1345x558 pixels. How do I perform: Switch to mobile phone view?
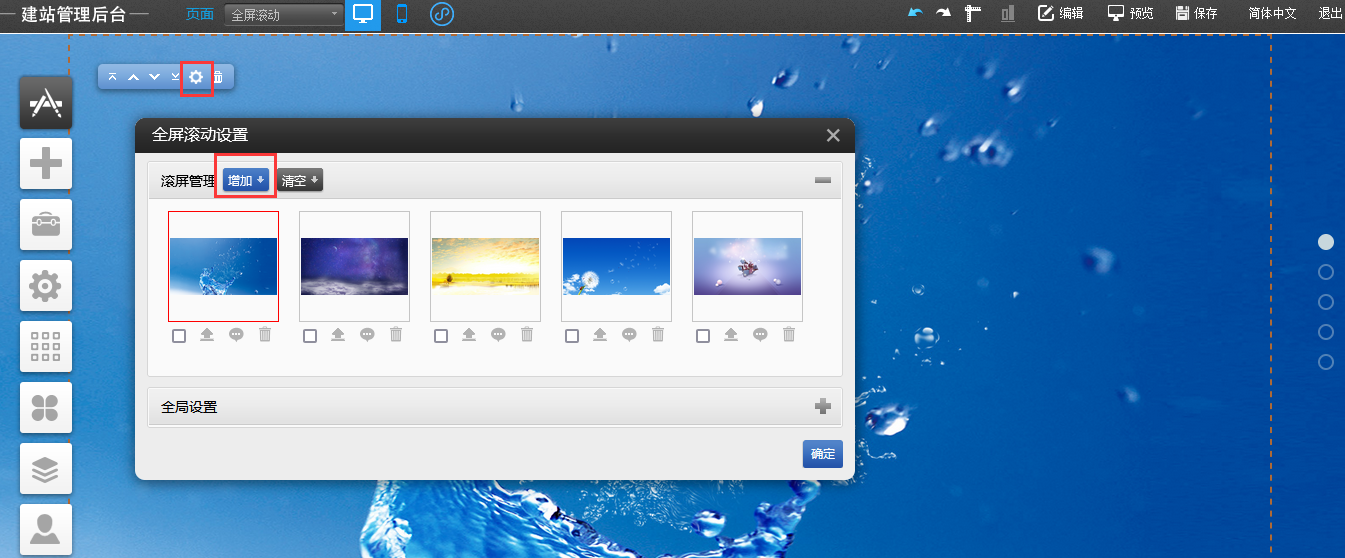point(402,14)
